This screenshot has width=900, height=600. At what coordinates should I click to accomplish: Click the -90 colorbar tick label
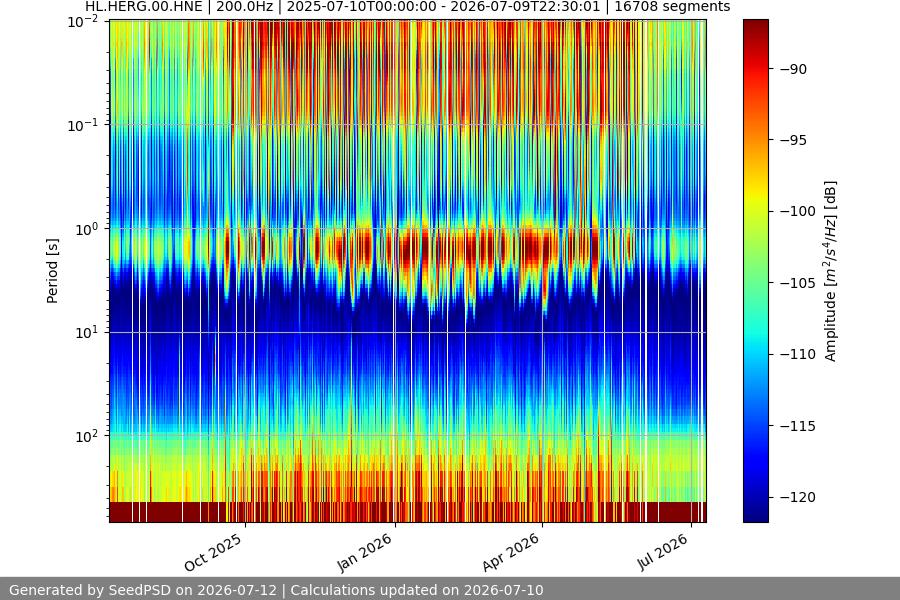(794, 69)
